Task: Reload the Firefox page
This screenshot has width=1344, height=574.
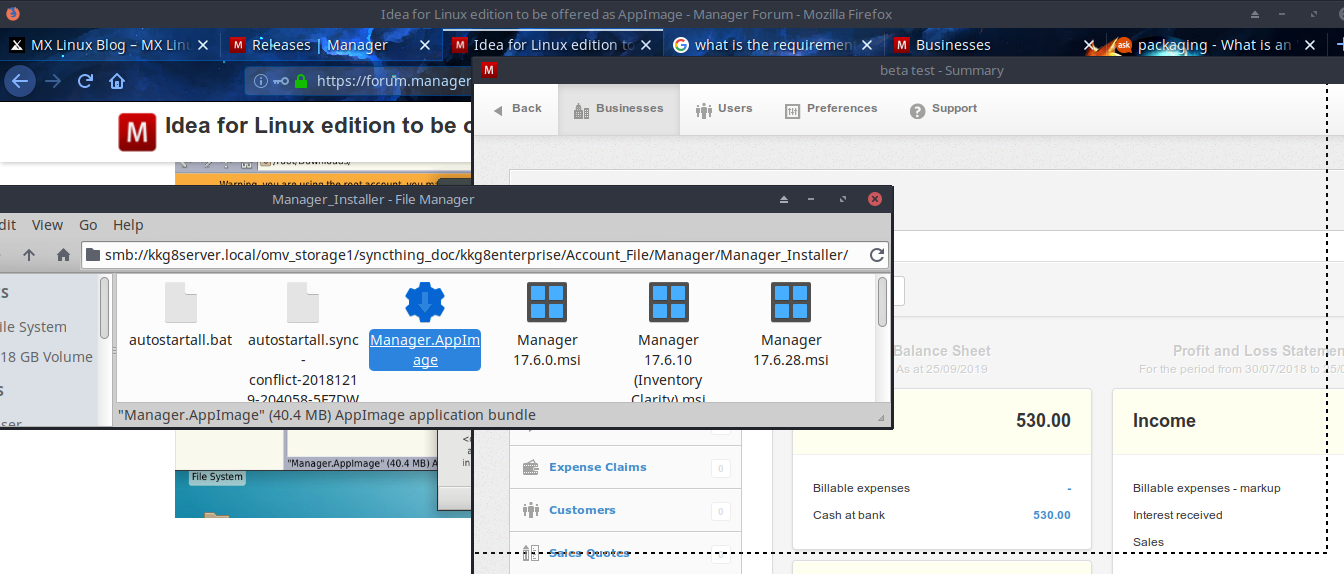Action: (x=85, y=81)
